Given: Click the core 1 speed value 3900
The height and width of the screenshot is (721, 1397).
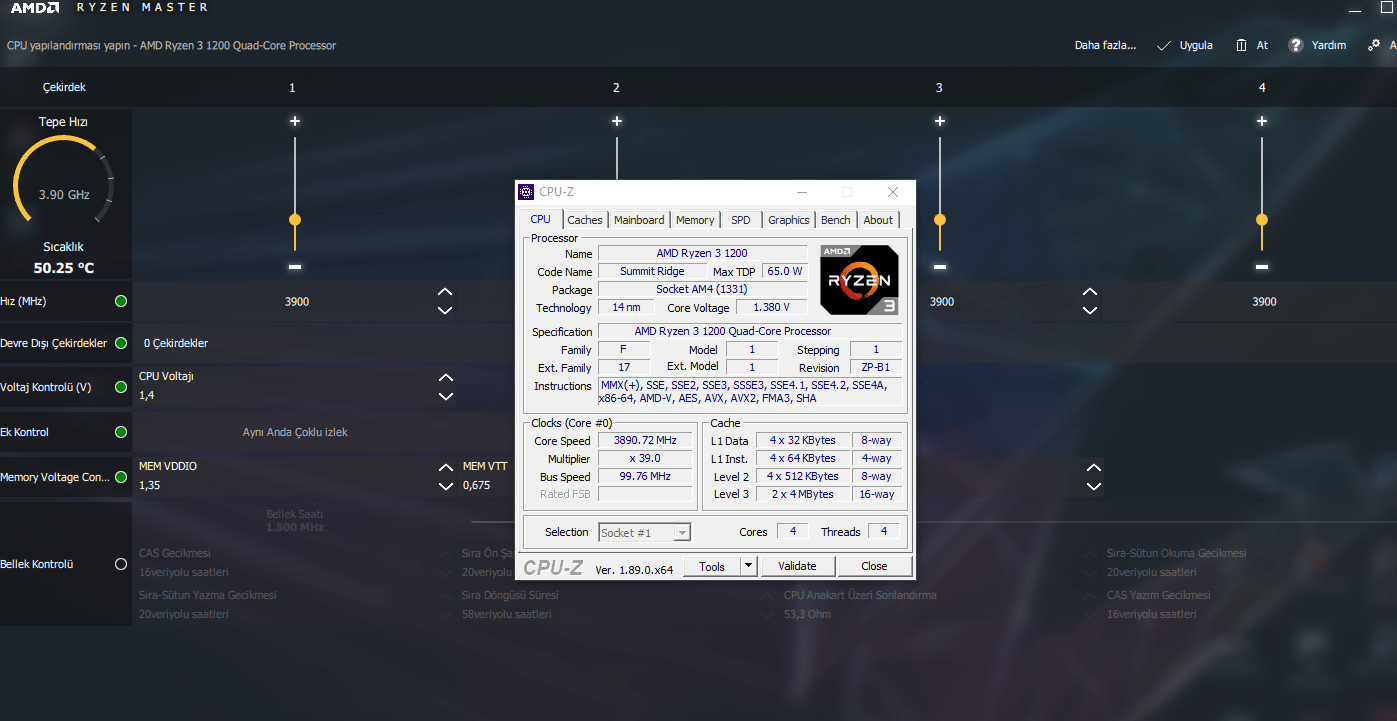Looking at the screenshot, I should point(297,302).
